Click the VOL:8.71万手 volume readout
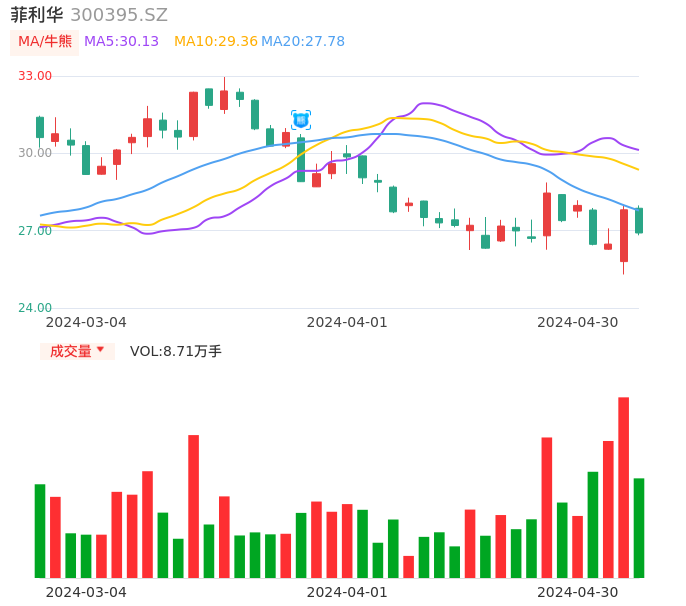Image resolution: width=686 pixels, height=606 pixels. click(x=176, y=351)
